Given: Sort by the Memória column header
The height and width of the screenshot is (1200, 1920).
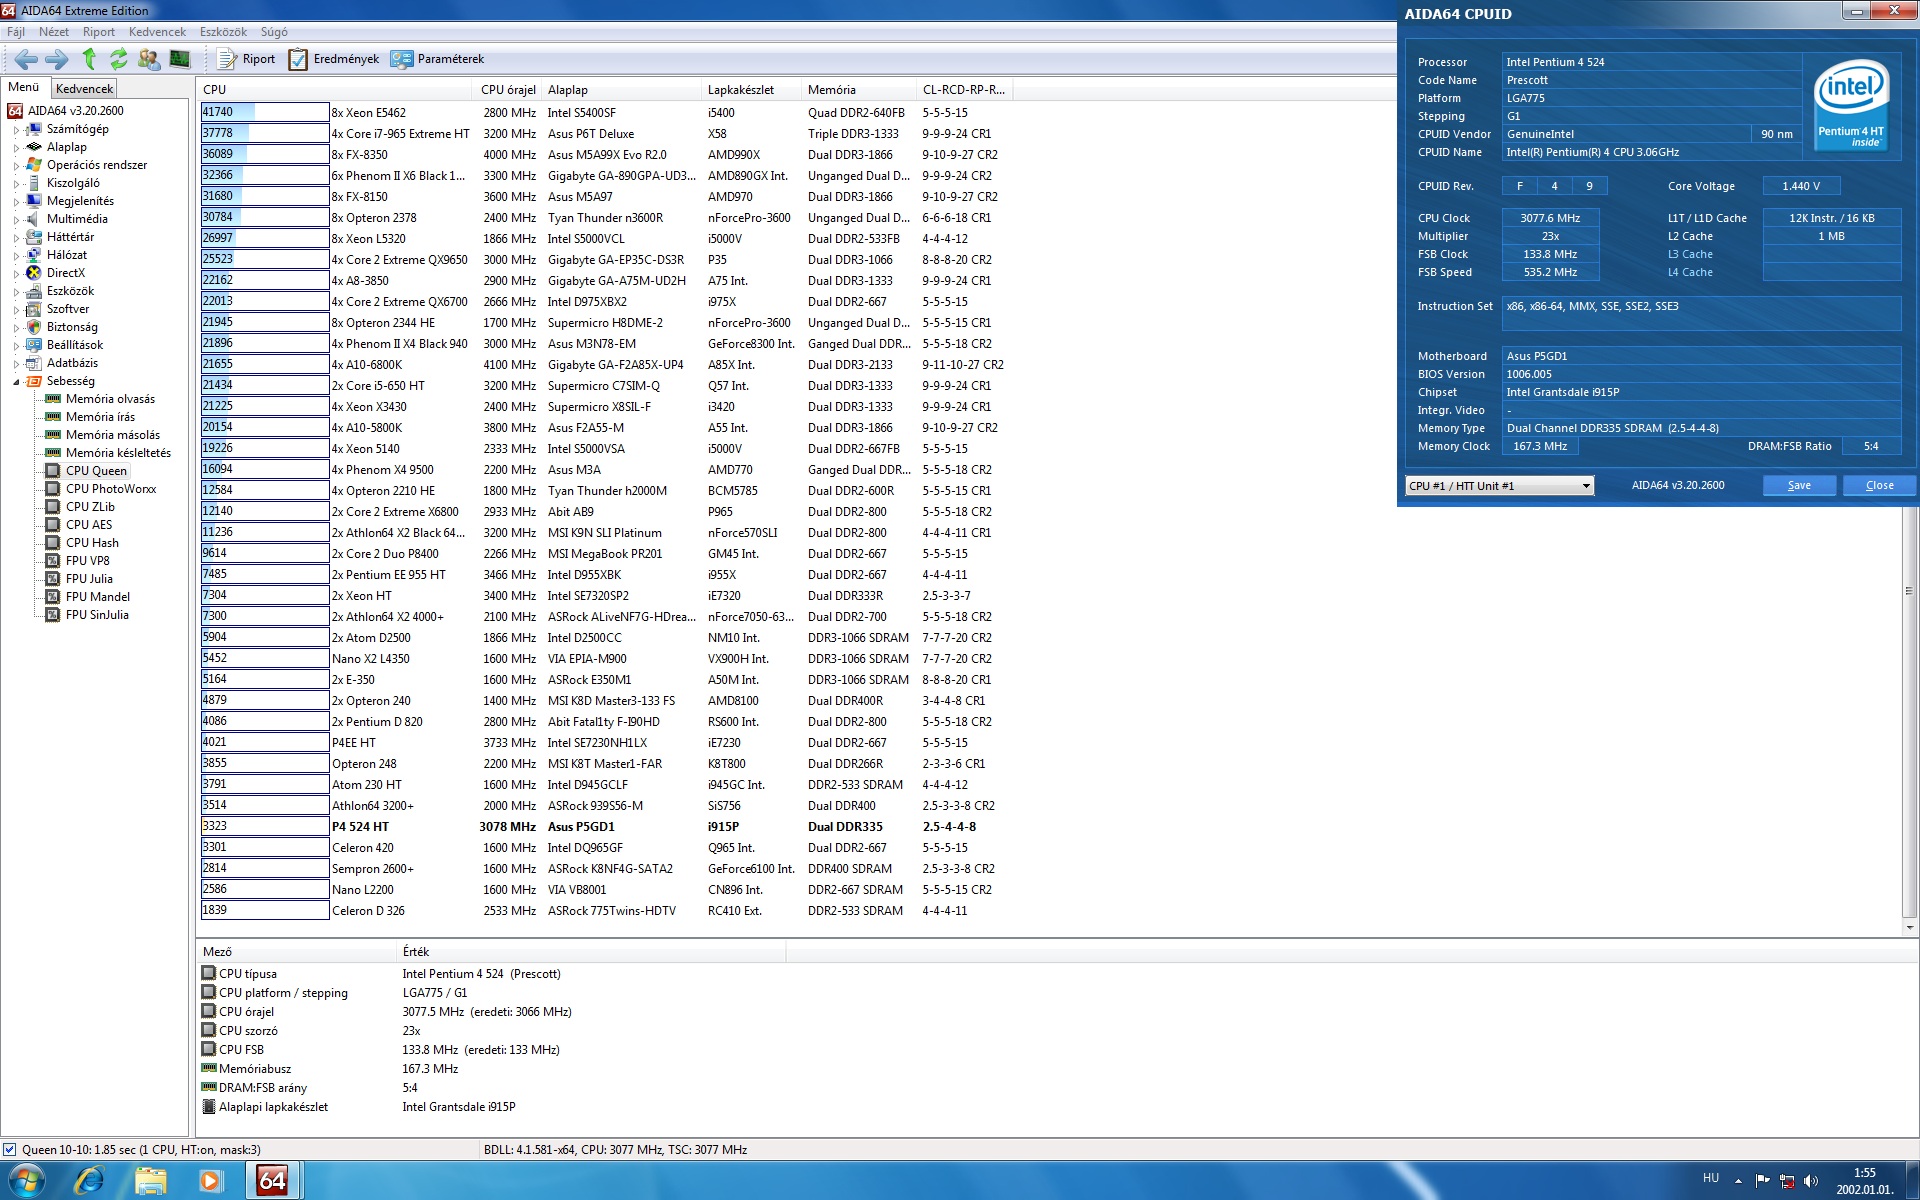Looking at the screenshot, I should coord(859,90).
